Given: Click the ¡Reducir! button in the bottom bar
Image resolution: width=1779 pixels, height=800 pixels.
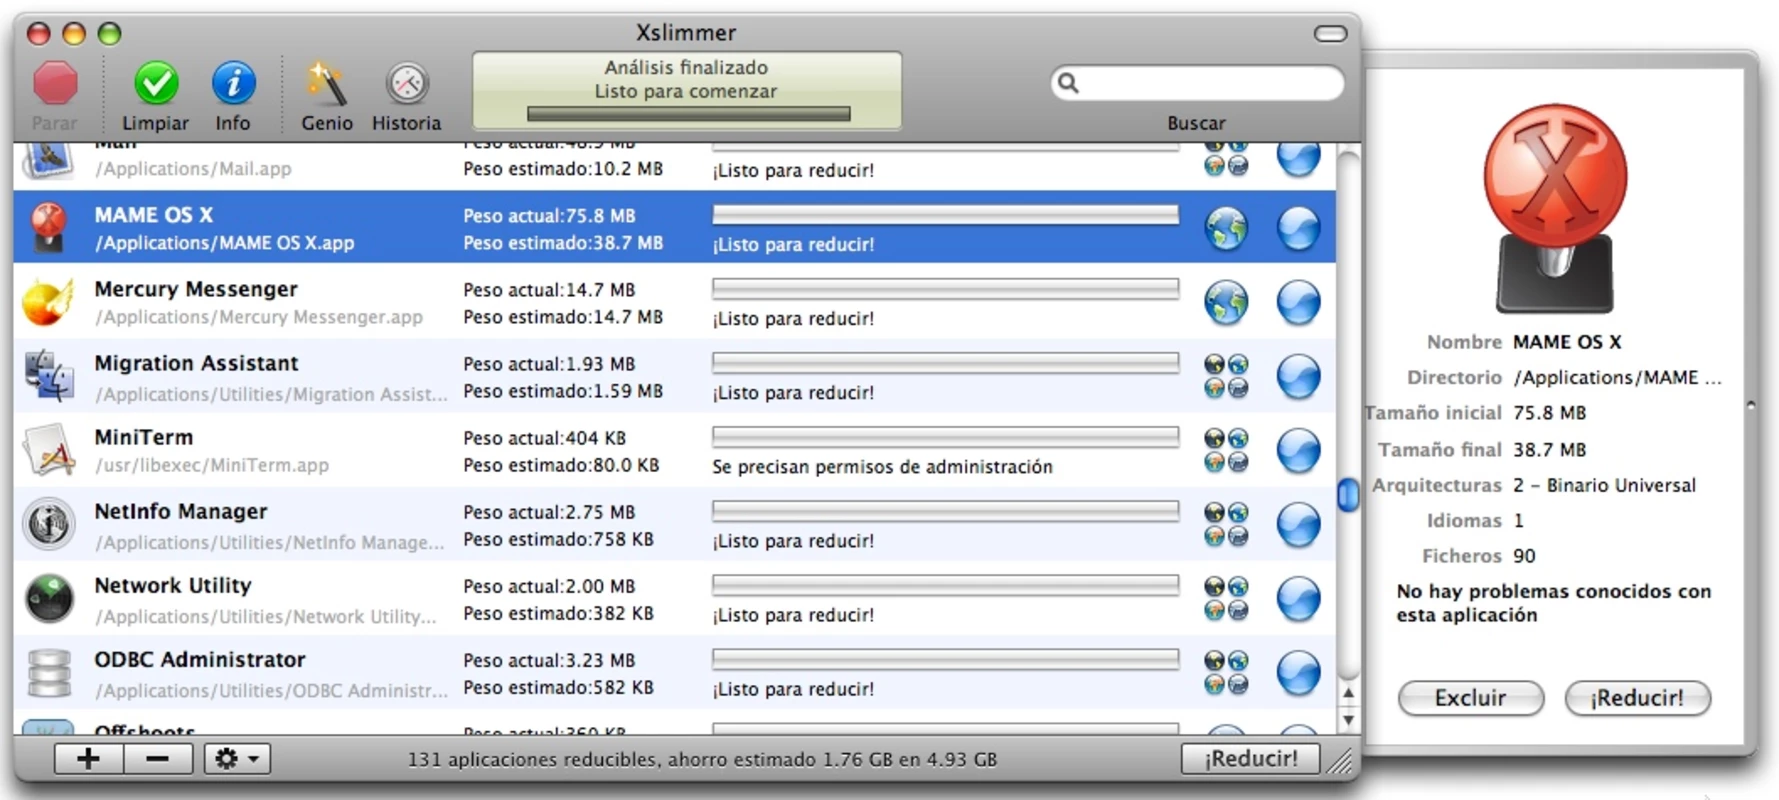Looking at the screenshot, I should pos(1250,759).
